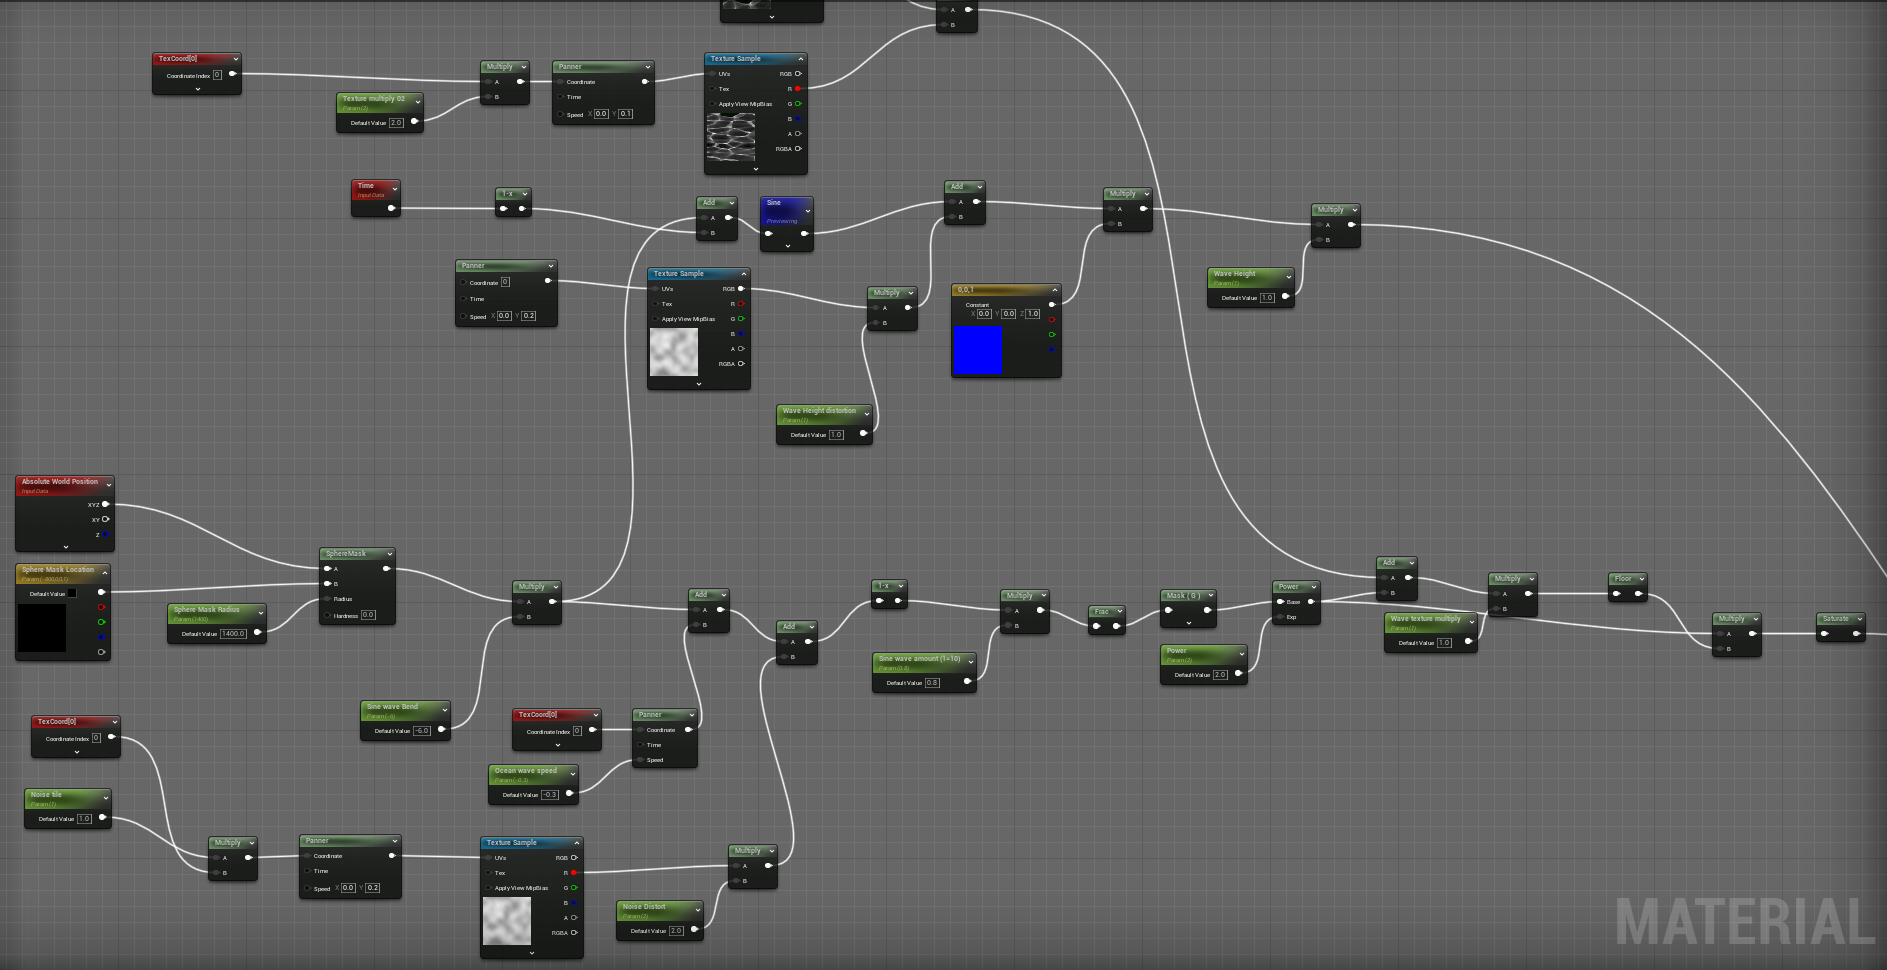Click the wave-pattern Texture Sample thumbnail
Image resolution: width=1887 pixels, height=970 pixels.
731,137
